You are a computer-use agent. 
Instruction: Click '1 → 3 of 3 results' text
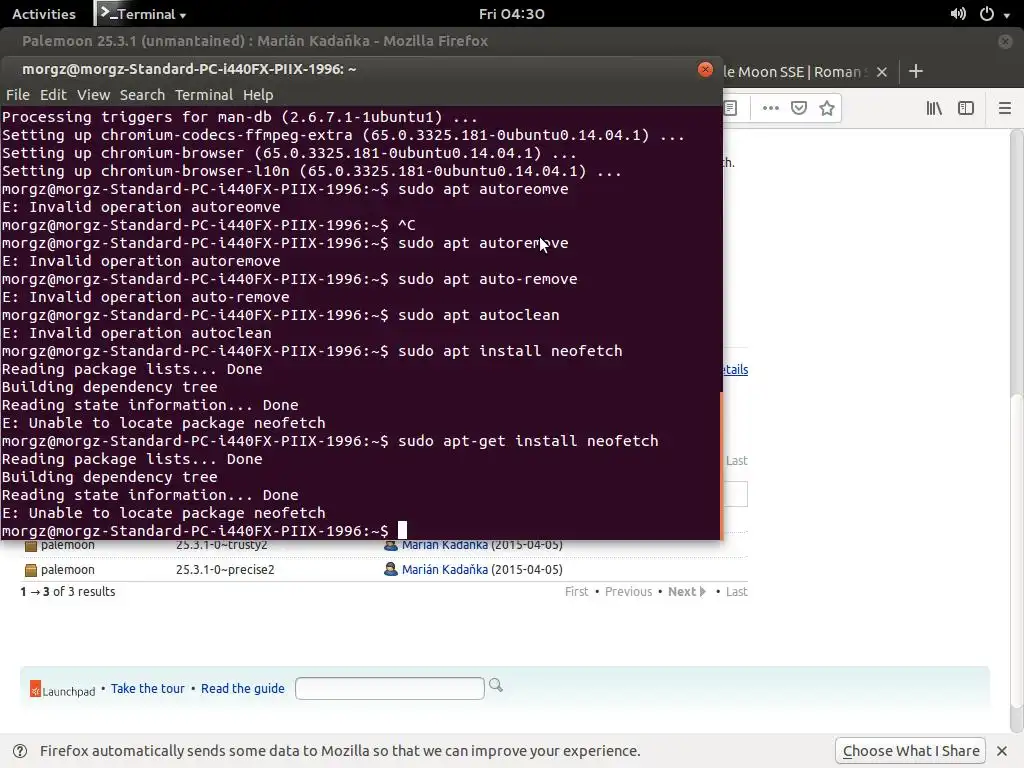click(68, 592)
